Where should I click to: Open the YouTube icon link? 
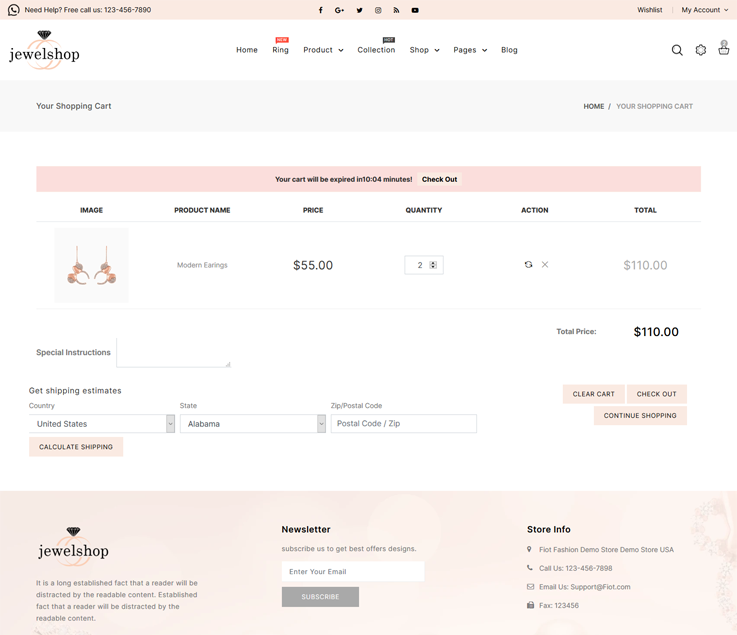point(415,10)
